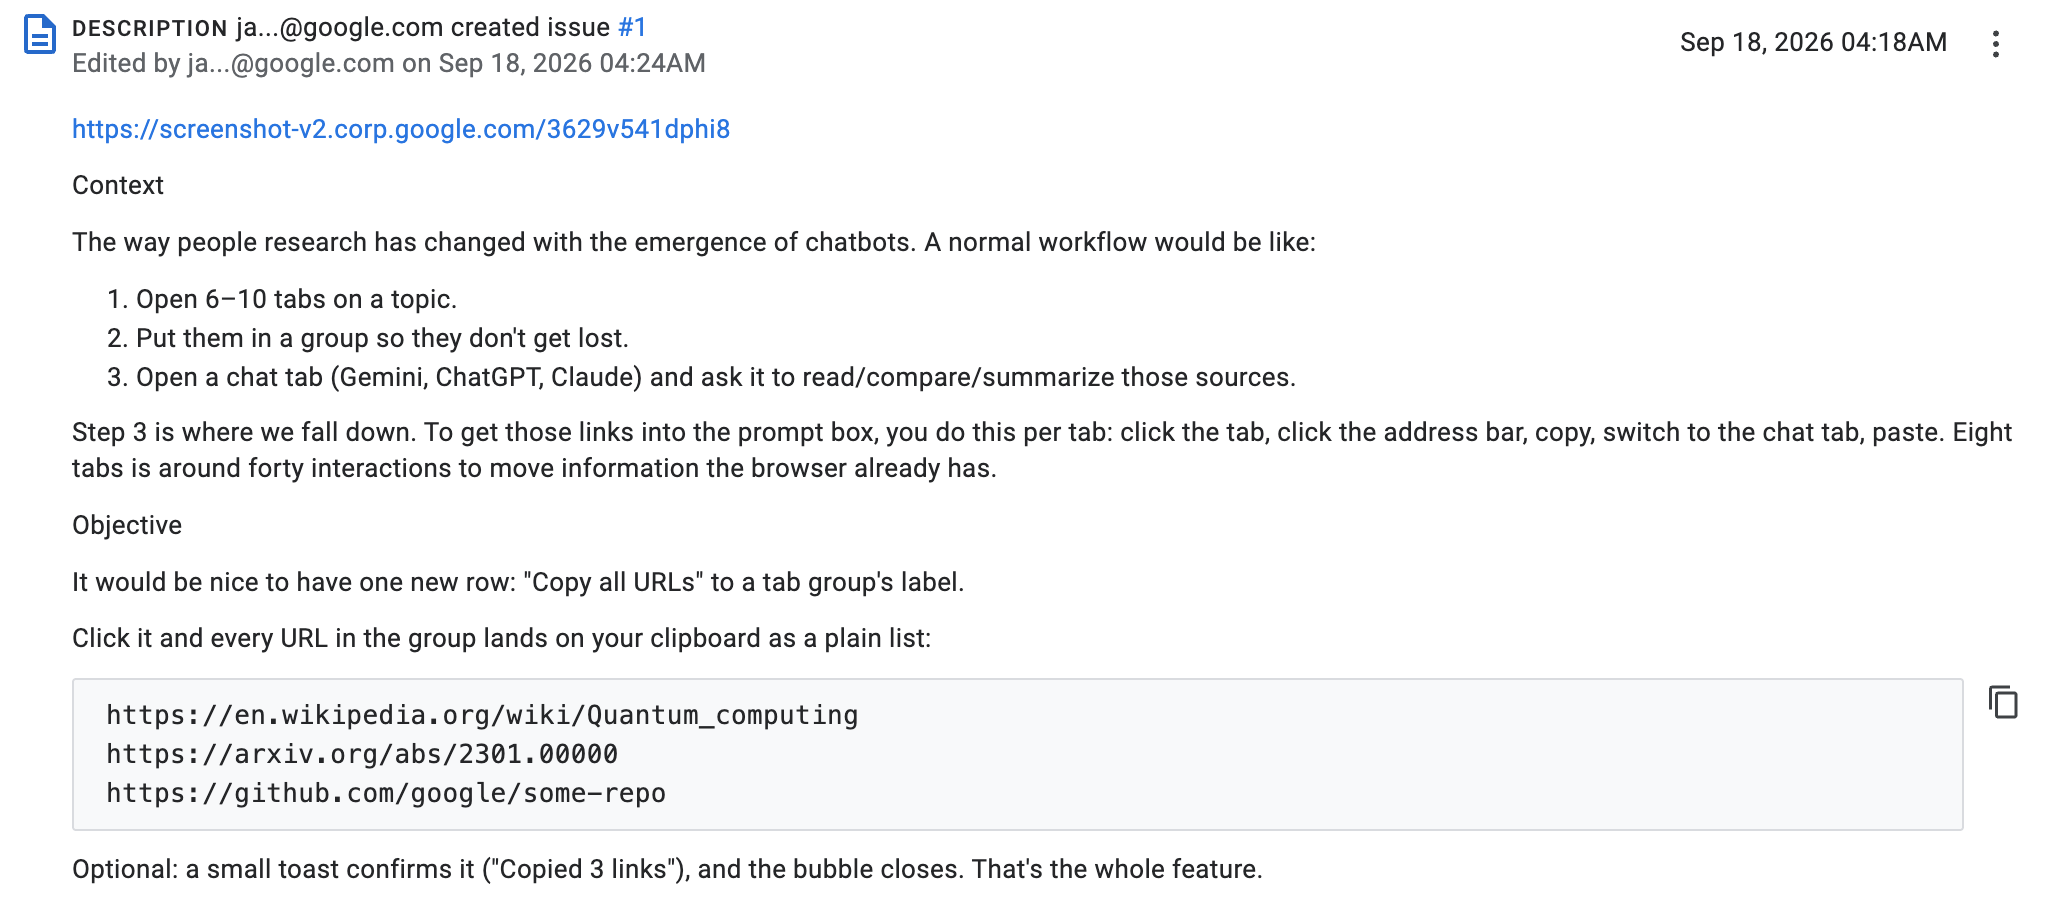The width and height of the screenshot is (2046, 912).
Task: Open the three-dot comment options menu
Action: tap(1995, 44)
